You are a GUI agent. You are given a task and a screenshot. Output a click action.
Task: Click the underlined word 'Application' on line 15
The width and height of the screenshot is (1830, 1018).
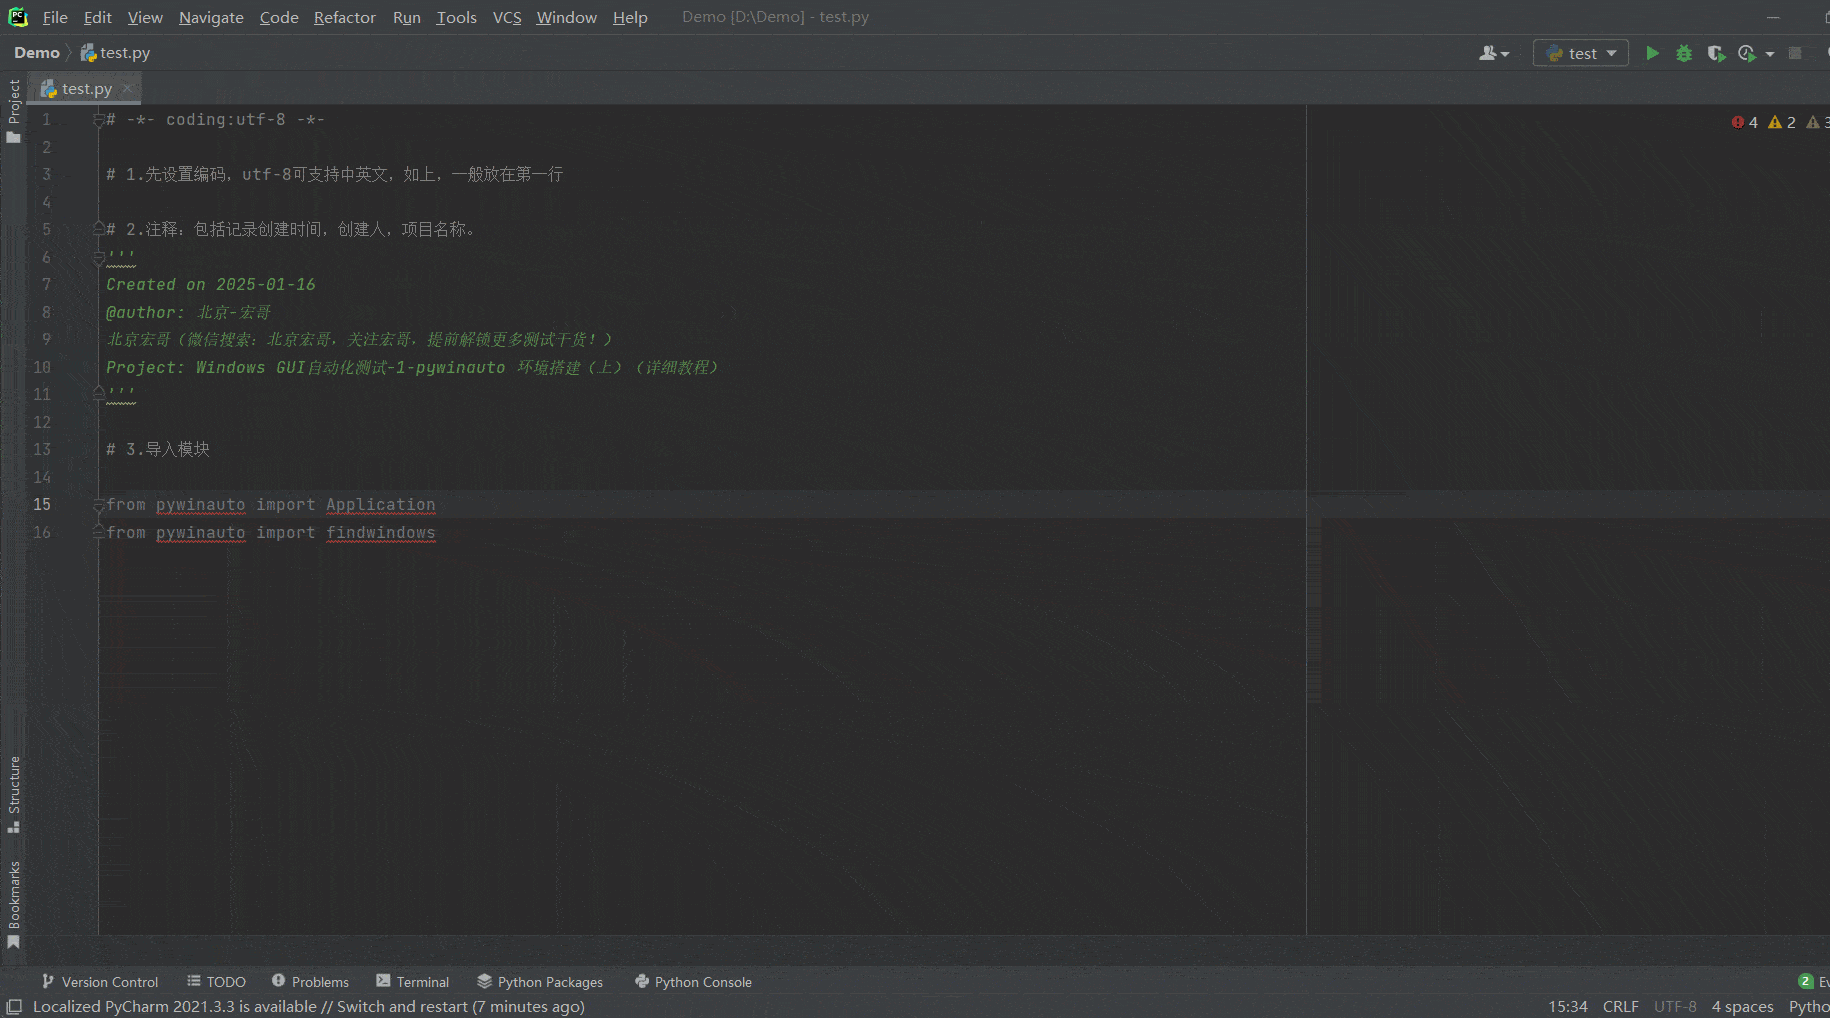coord(381,505)
